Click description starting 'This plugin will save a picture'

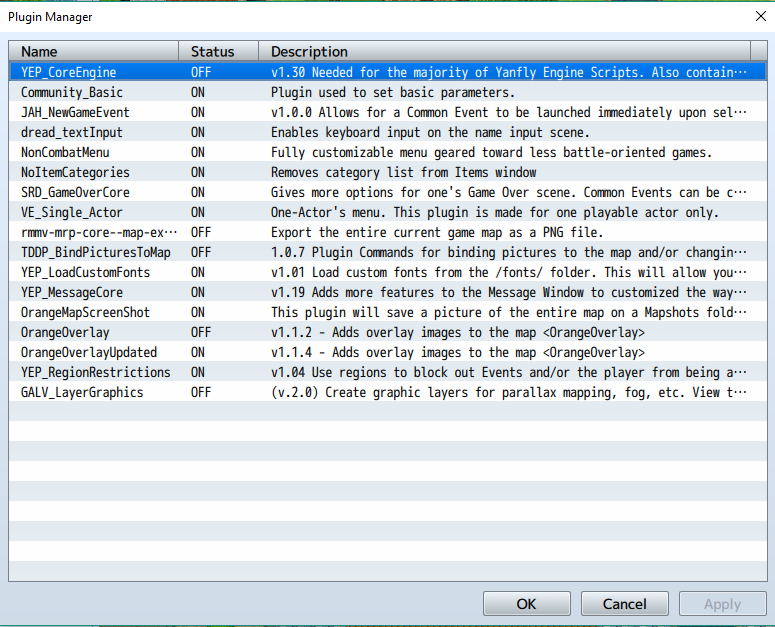coord(509,312)
